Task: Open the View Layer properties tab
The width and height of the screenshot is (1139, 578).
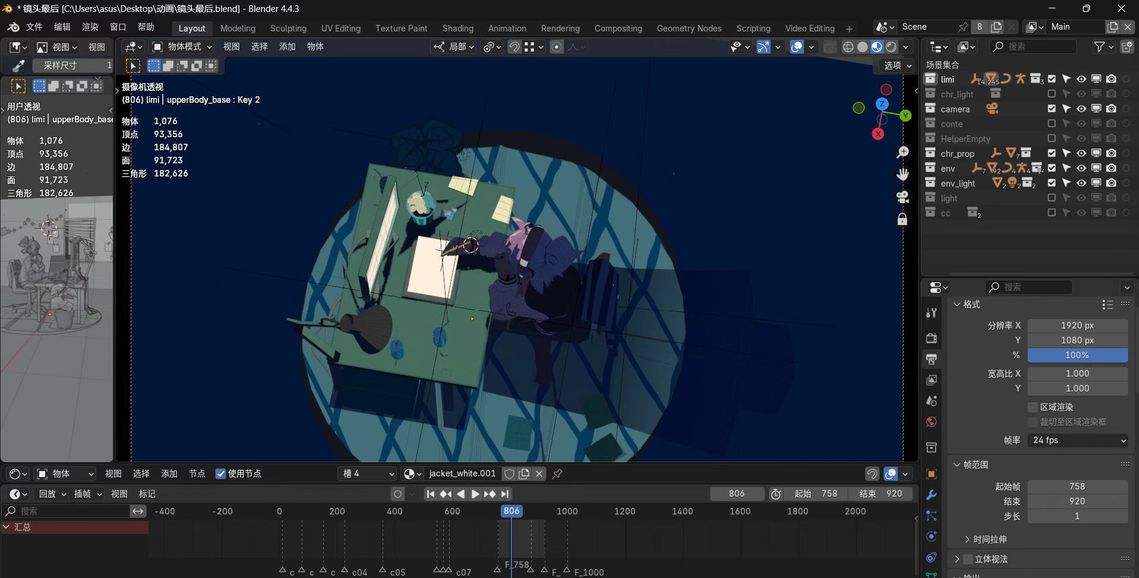Action: point(931,380)
